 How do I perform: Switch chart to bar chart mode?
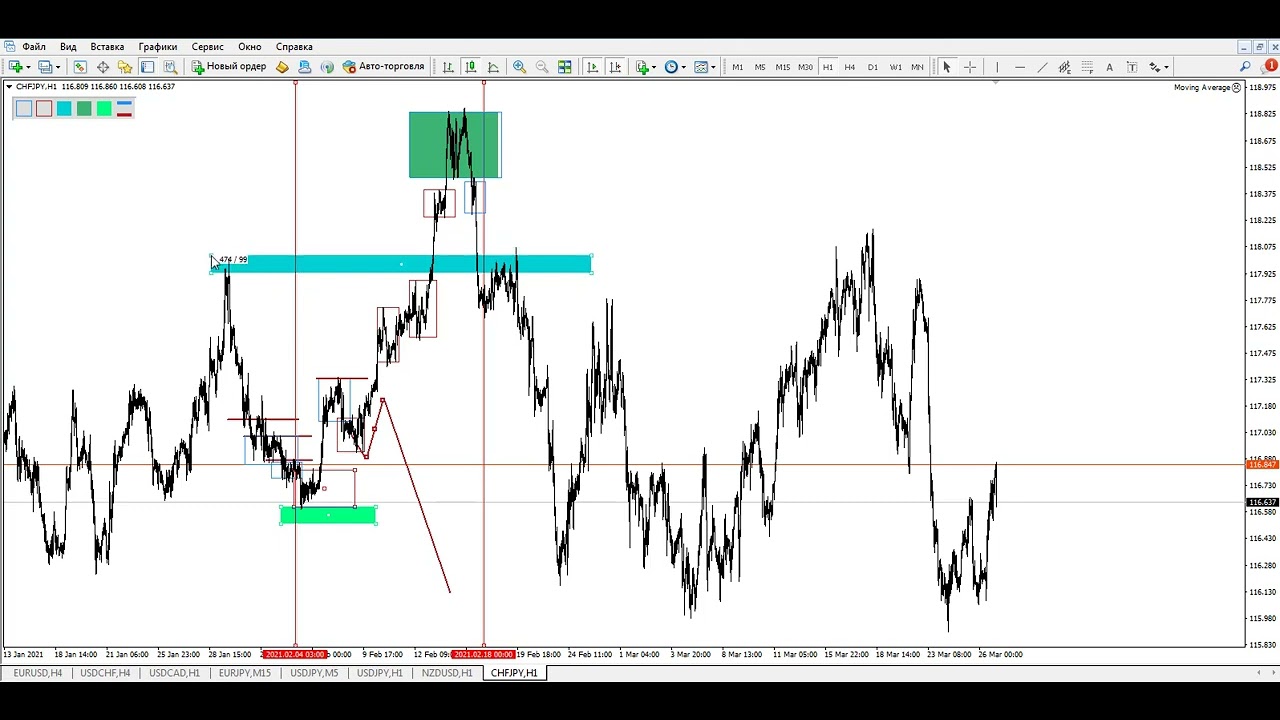coord(447,67)
